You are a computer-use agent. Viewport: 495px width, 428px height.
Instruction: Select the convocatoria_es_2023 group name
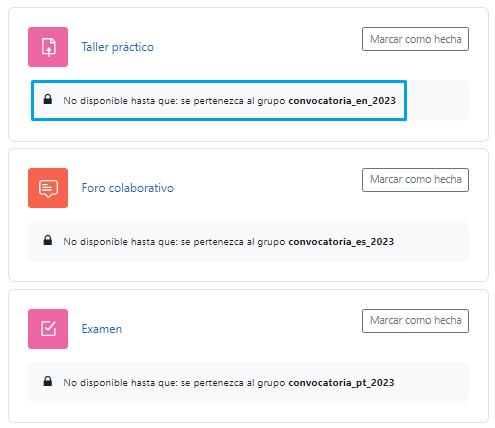point(341,242)
